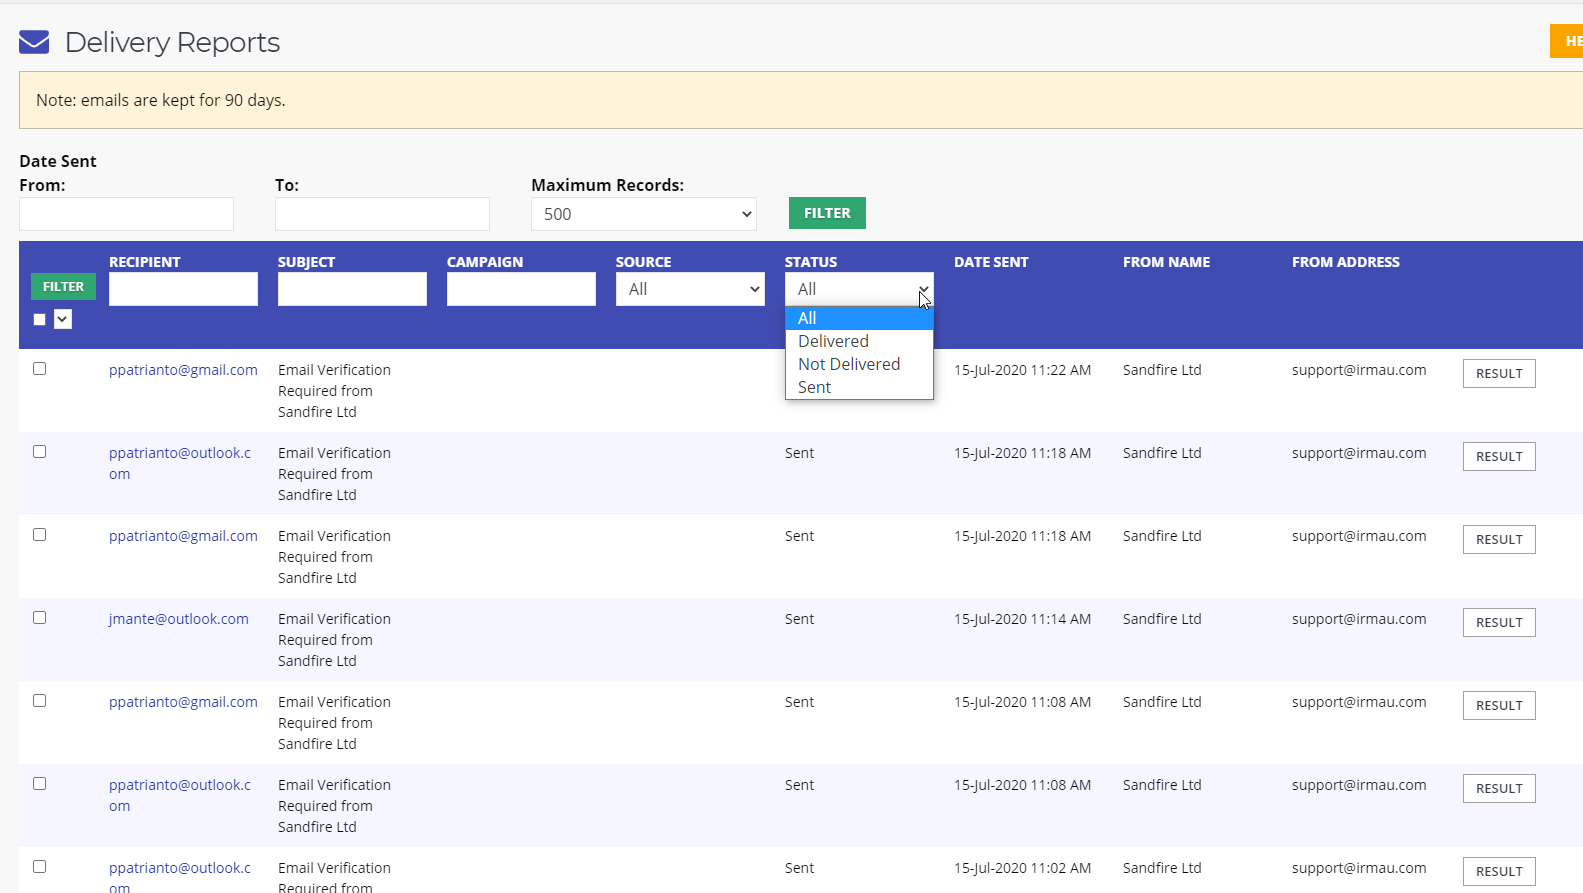
Task: Check the ppatrianto@outlook.com row sent 11:08 AM
Action: point(39,783)
